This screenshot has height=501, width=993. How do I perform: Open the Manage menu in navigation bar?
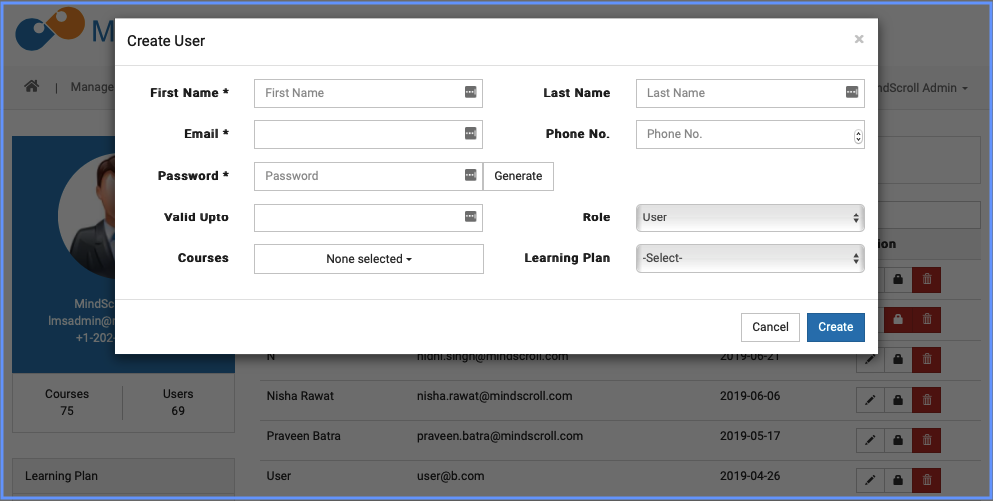pos(92,87)
